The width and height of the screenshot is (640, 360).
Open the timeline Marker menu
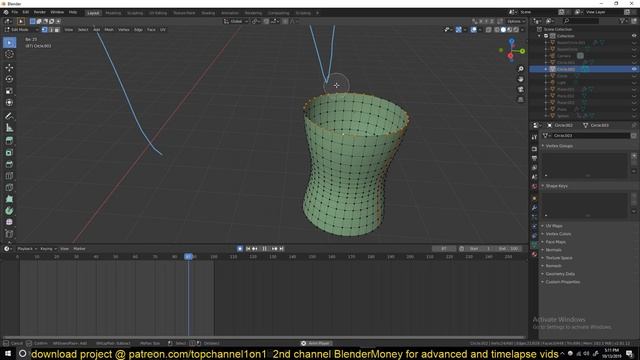tap(79, 249)
